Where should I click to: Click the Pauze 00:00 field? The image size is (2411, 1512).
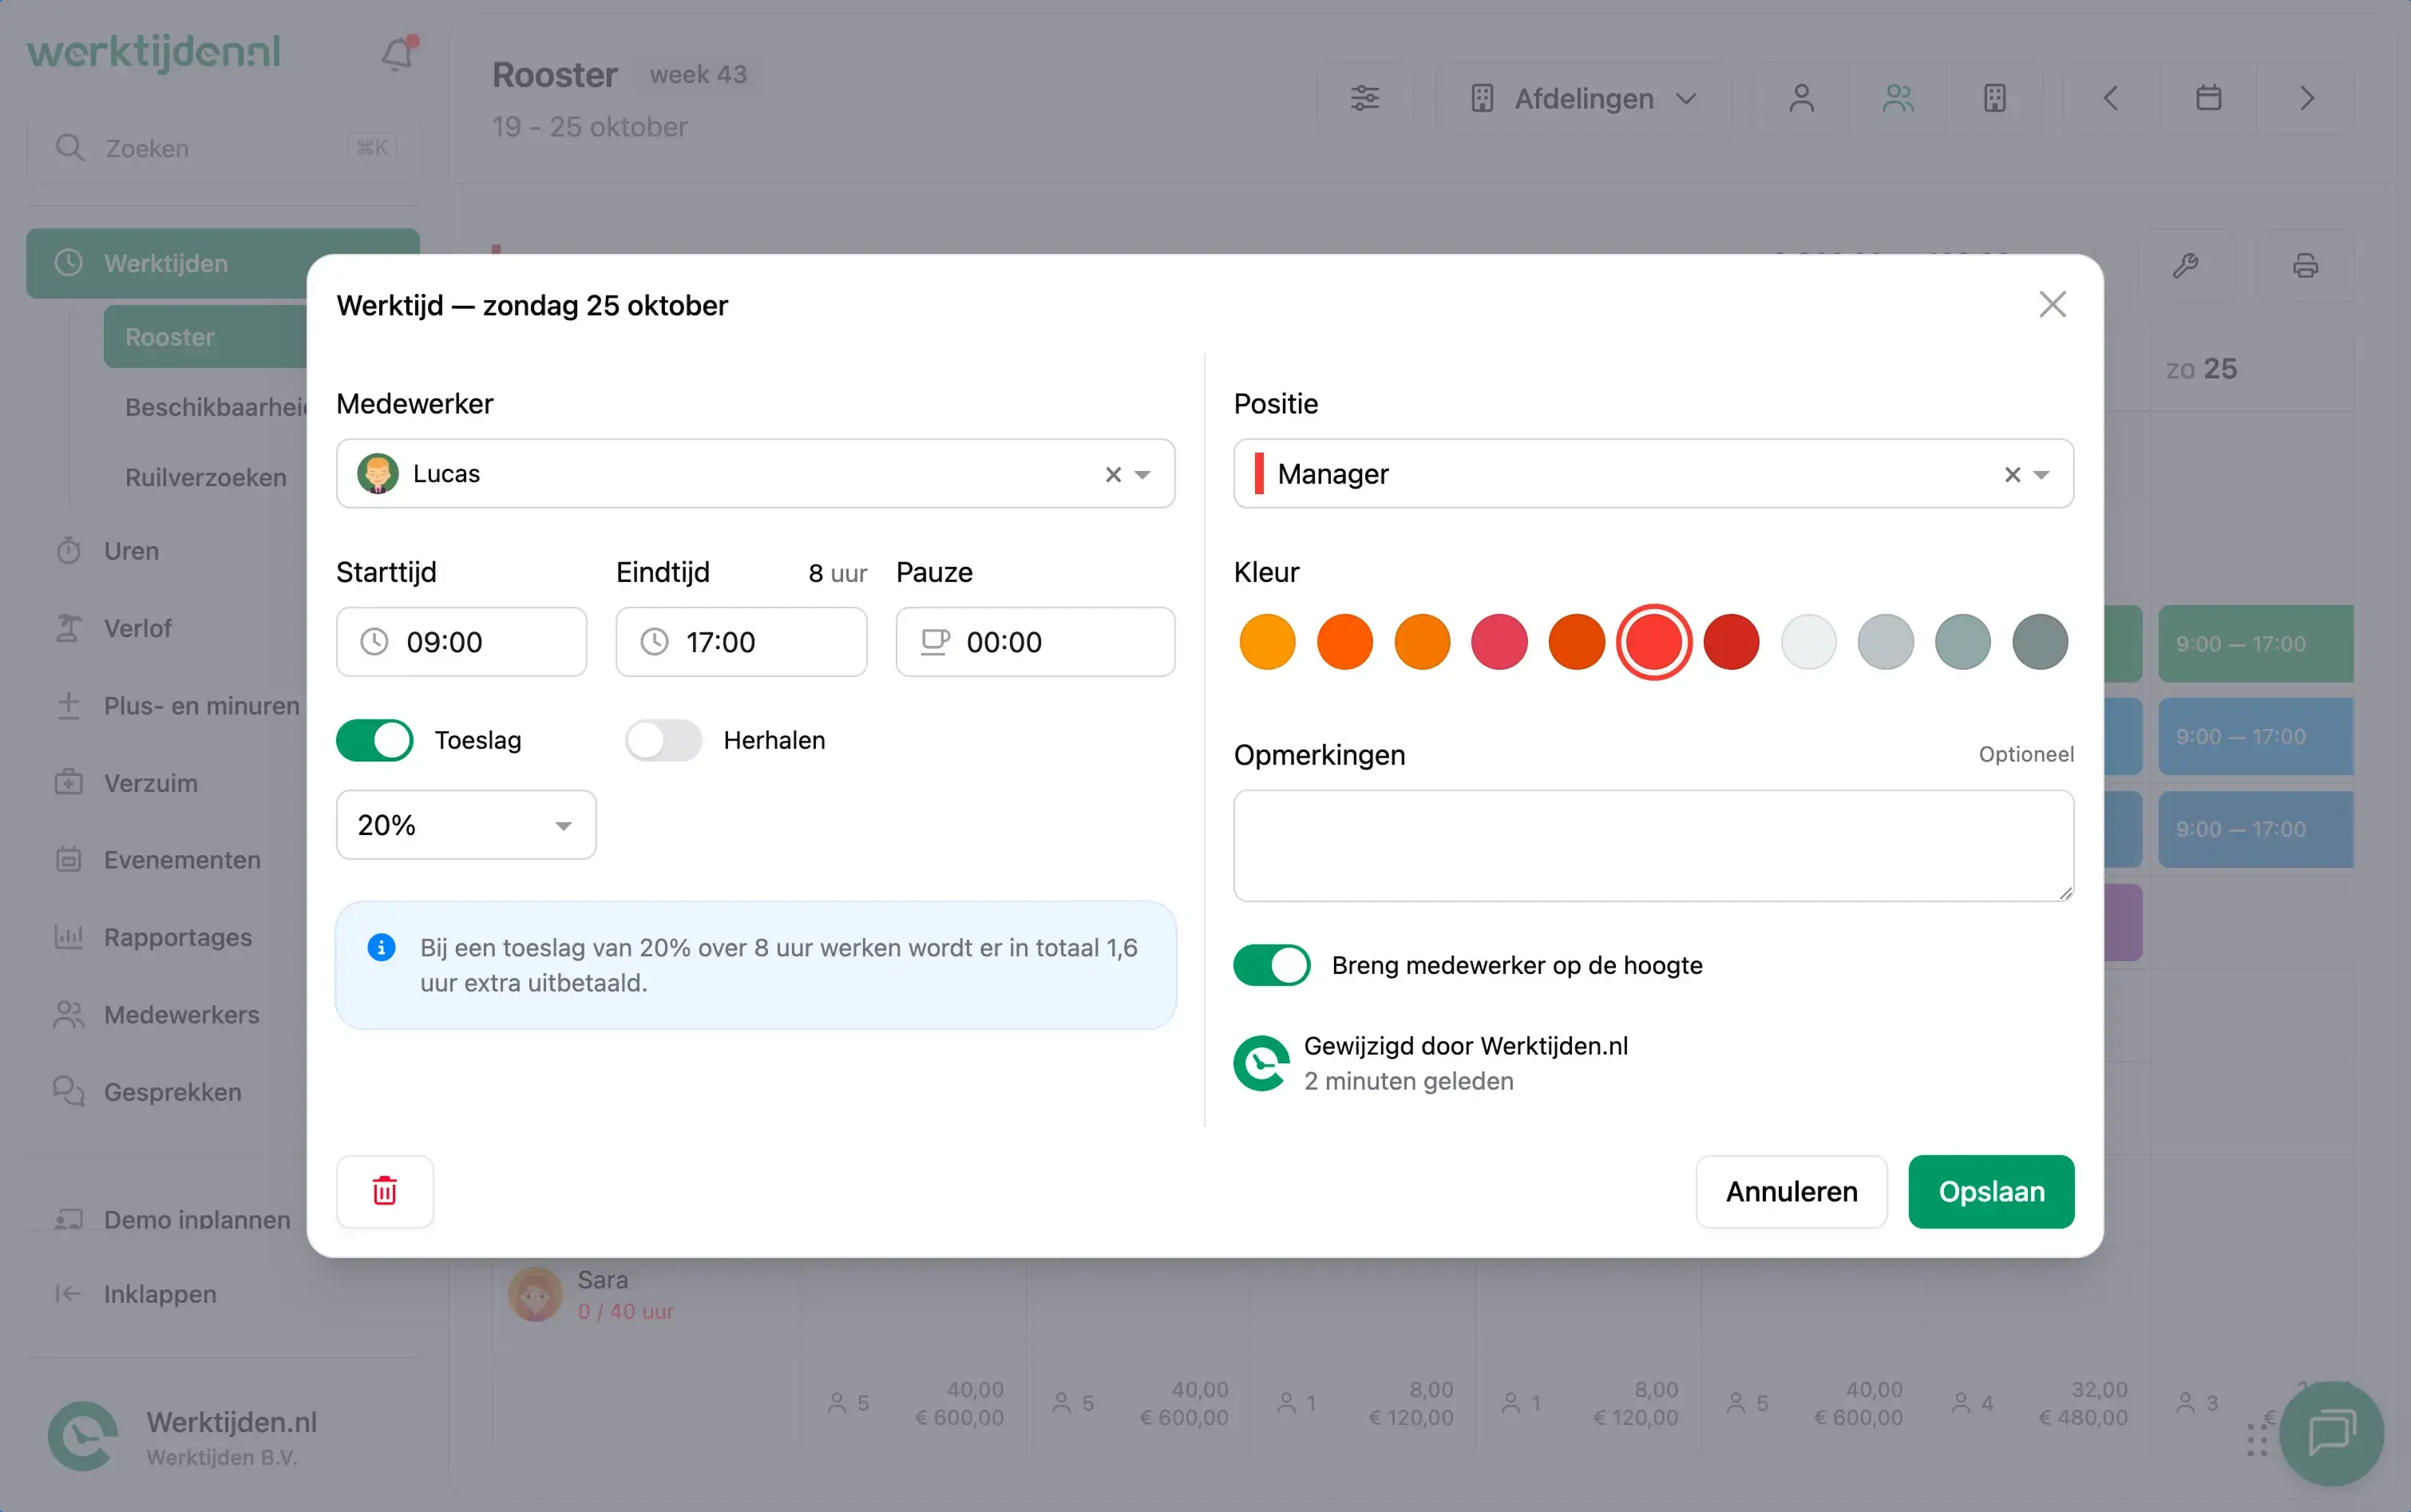click(1035, 642)
